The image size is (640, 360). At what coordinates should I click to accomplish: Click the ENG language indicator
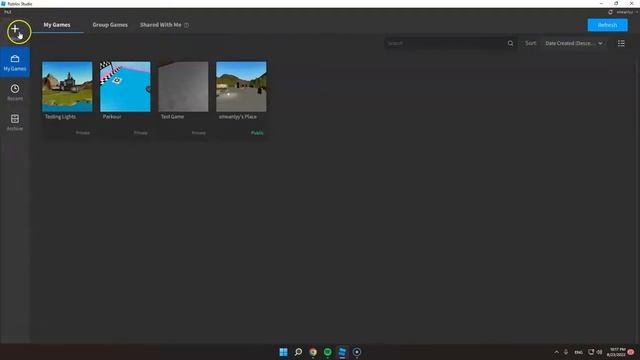[578, 352]
